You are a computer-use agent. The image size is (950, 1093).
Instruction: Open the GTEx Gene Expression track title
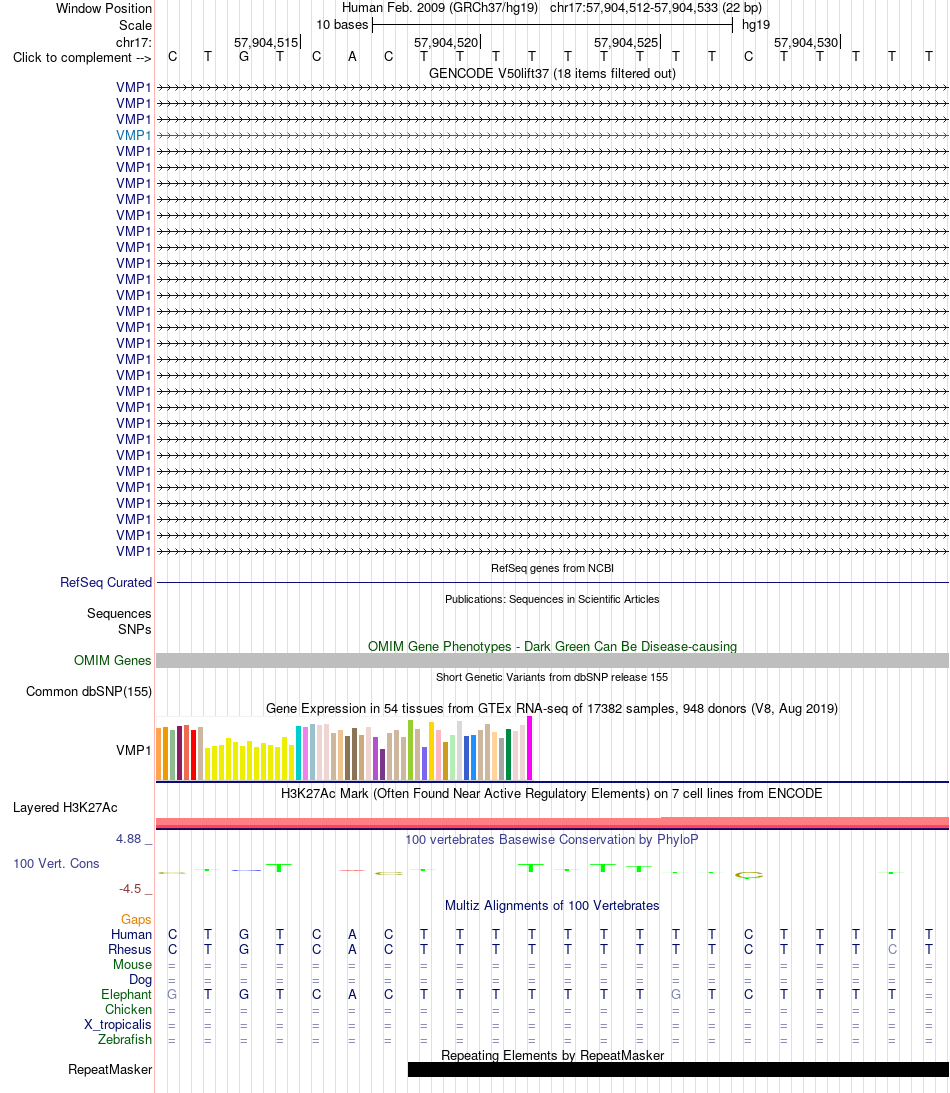coord(552,708)
